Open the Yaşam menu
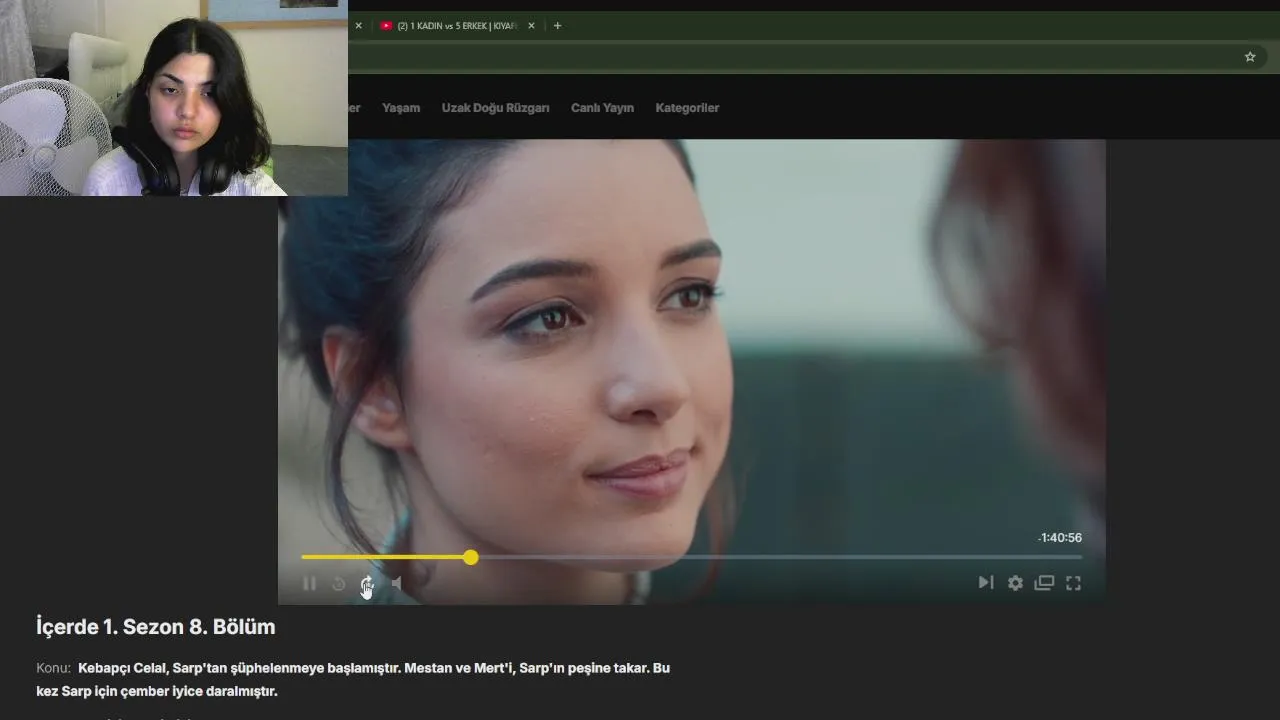 pos(401,108)
